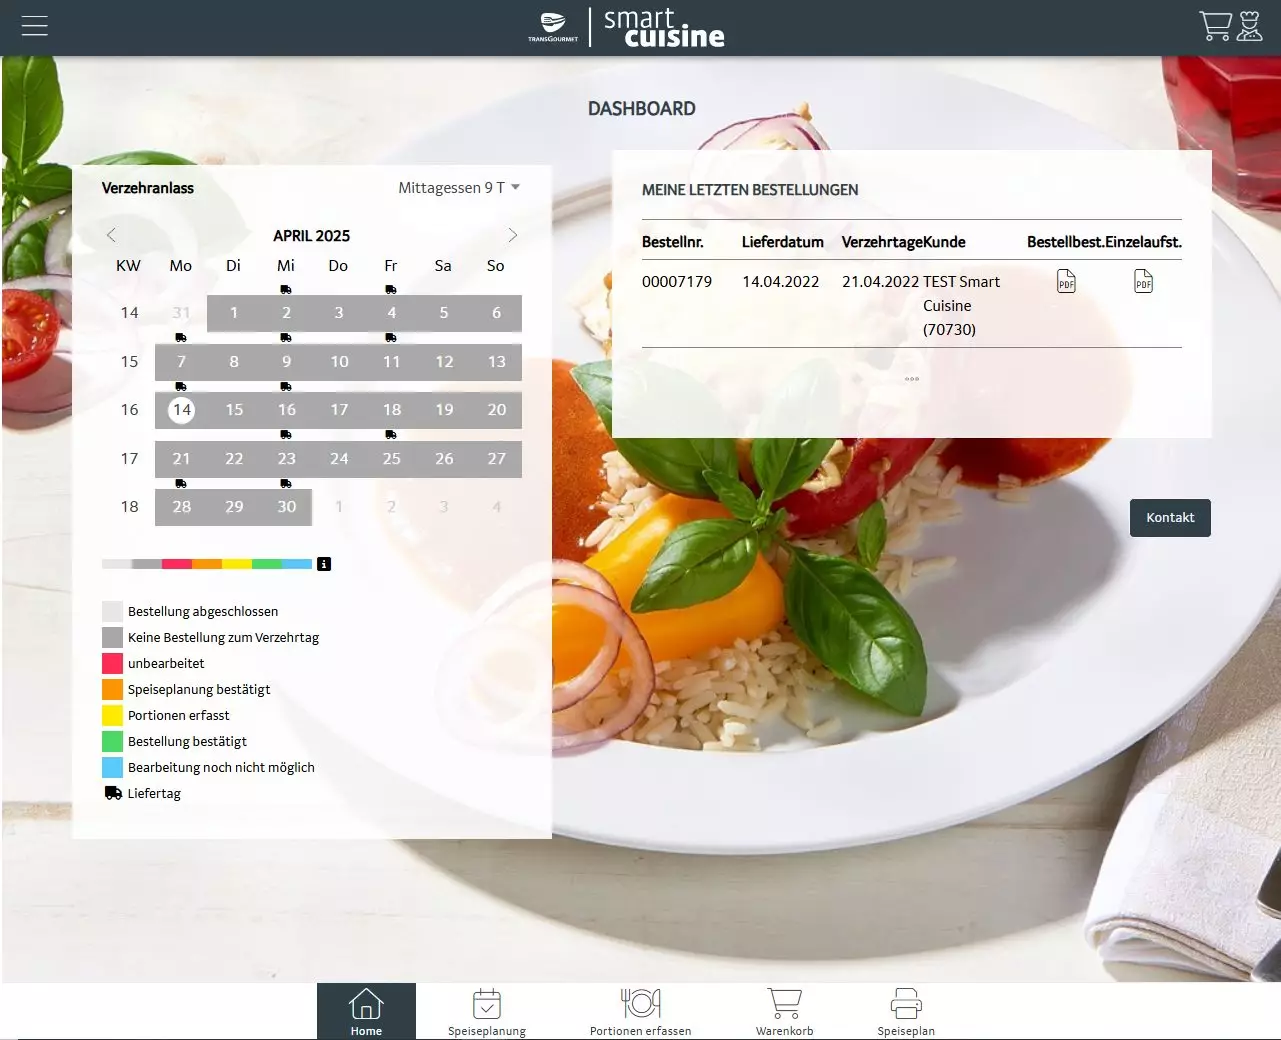Screen dimensions: 1281x1040
Task: Click order number 00007179
Action: click(x=677, y=282)
